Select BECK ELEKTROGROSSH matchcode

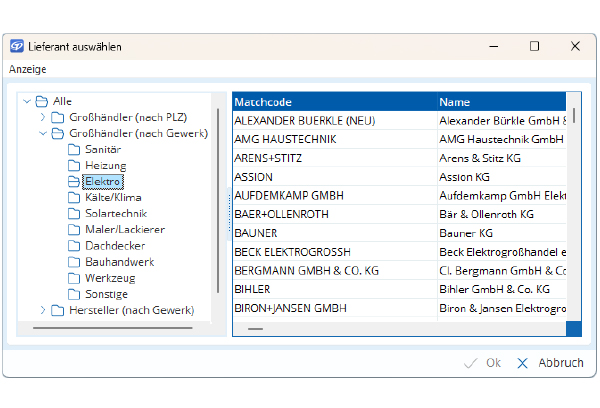[x=335, y=252]
